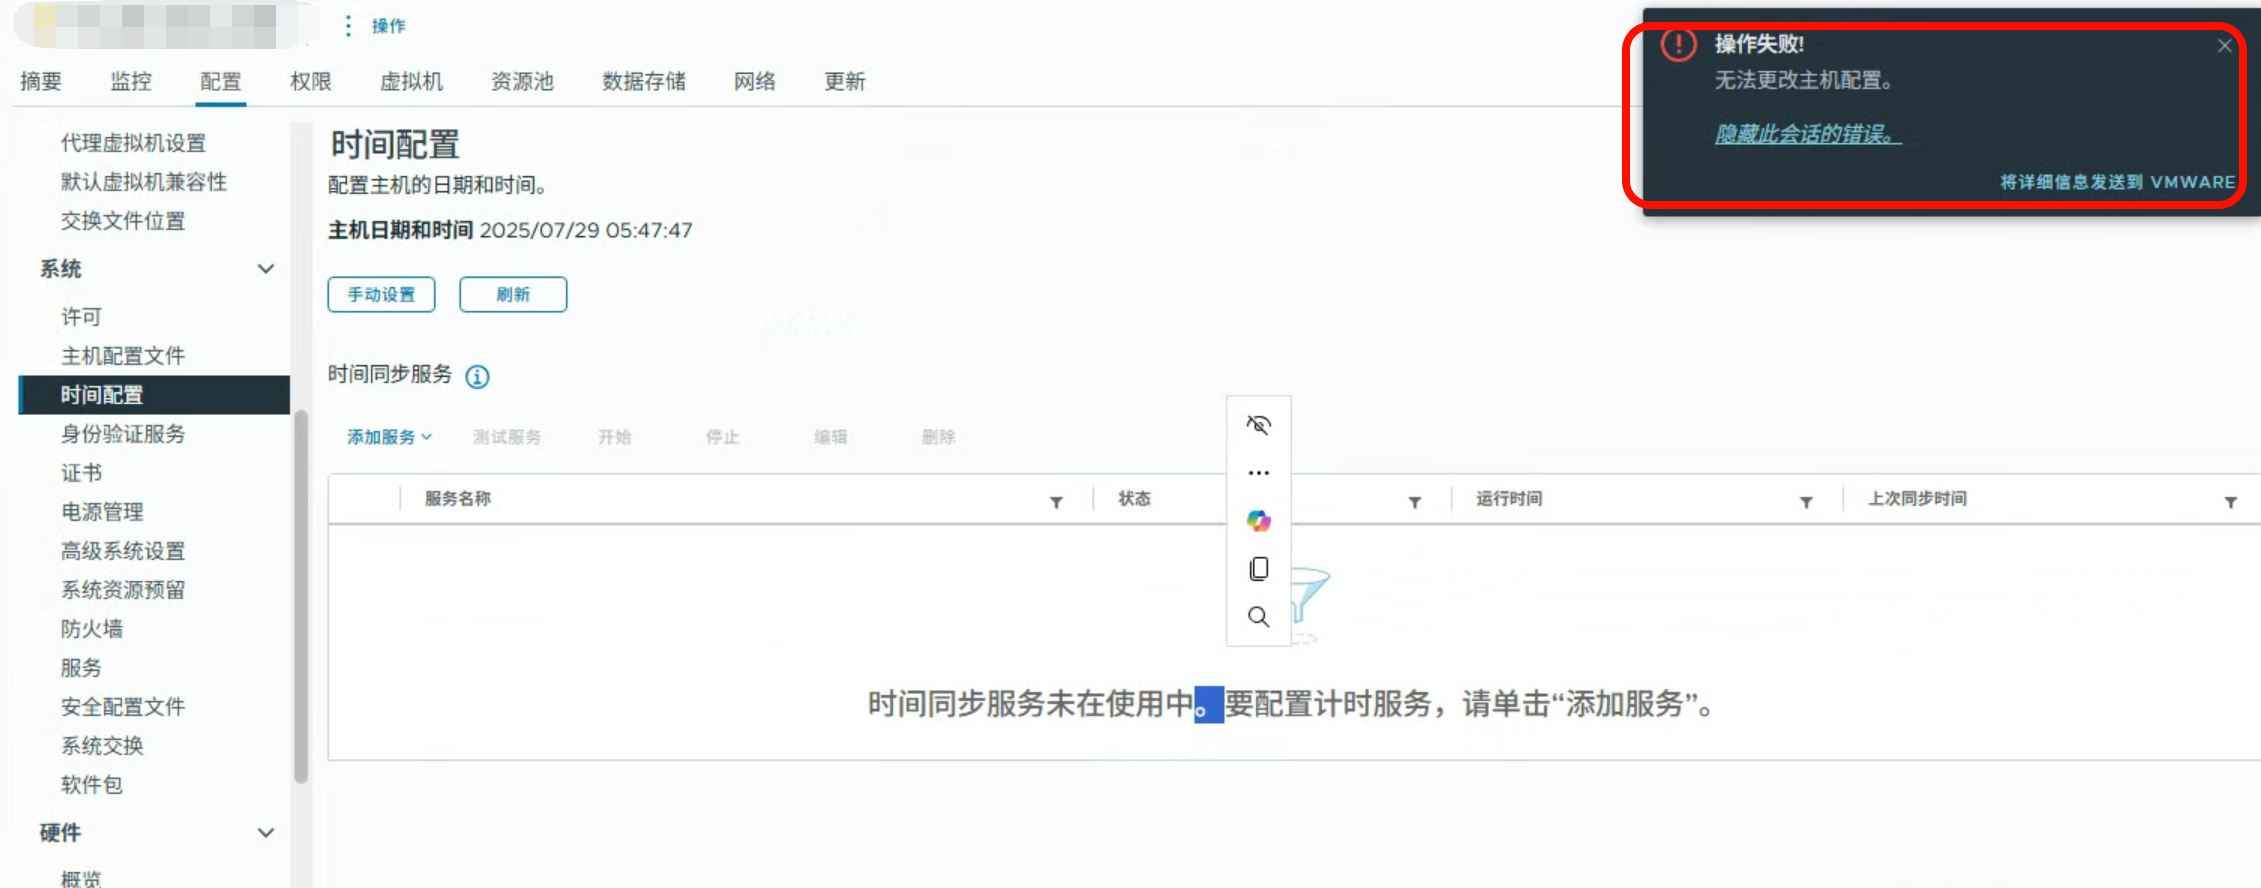Image resolution: width=2261 pixels, height=888 pixels.
Task: Close the 操作失败 error notification
Action: pyautogui.click(x=2224, y=45)
